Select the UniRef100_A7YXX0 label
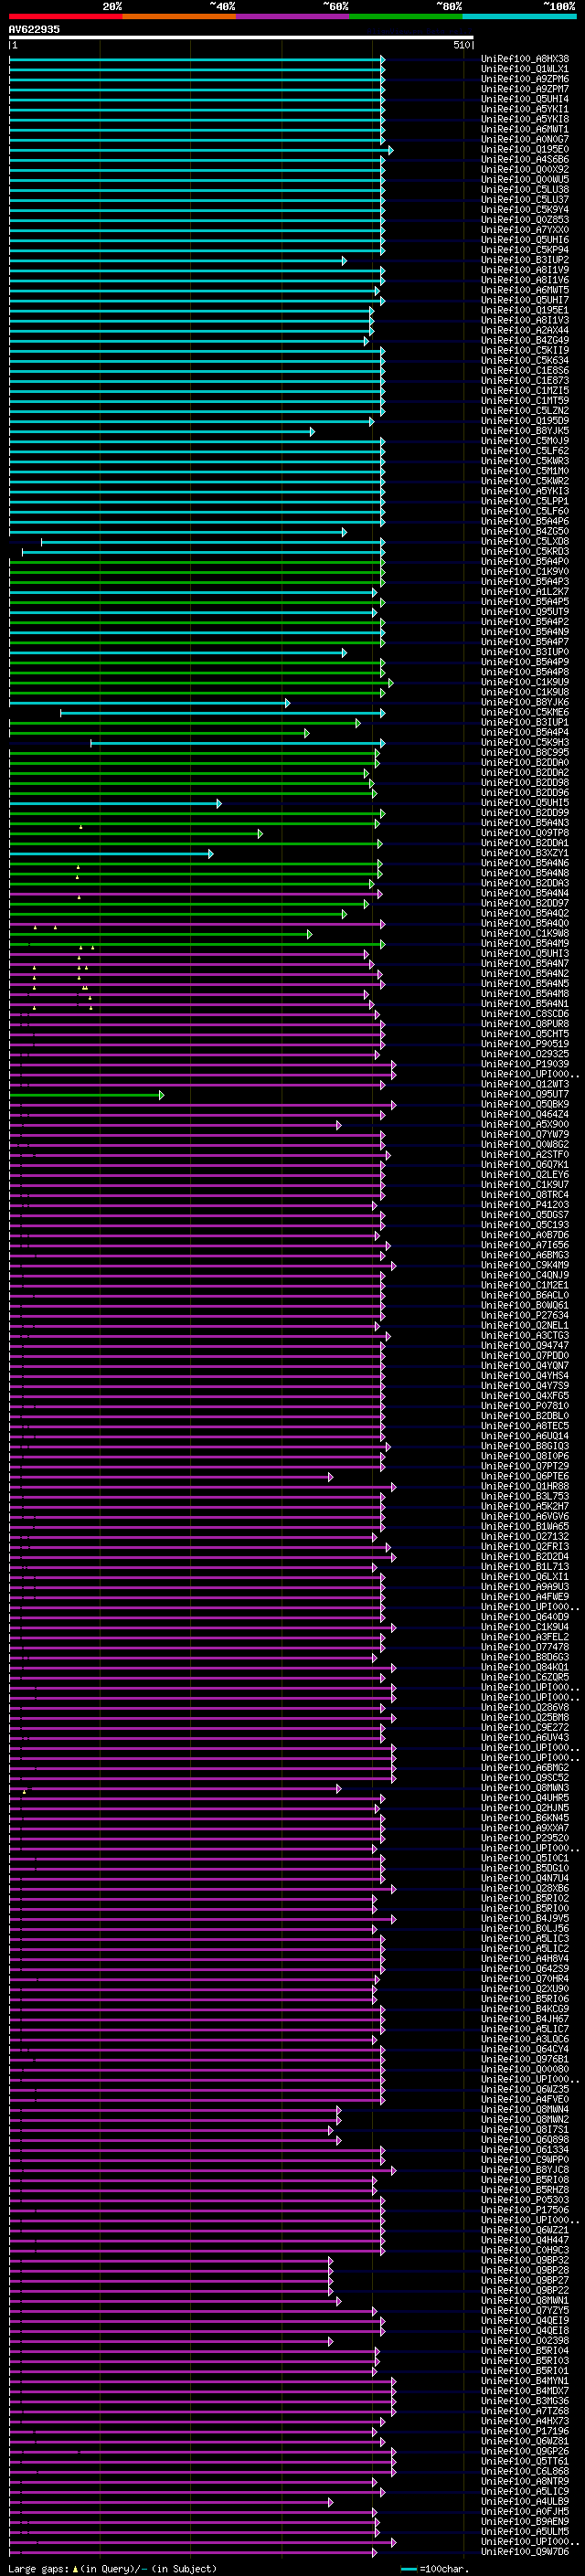 tap(525, 230)
